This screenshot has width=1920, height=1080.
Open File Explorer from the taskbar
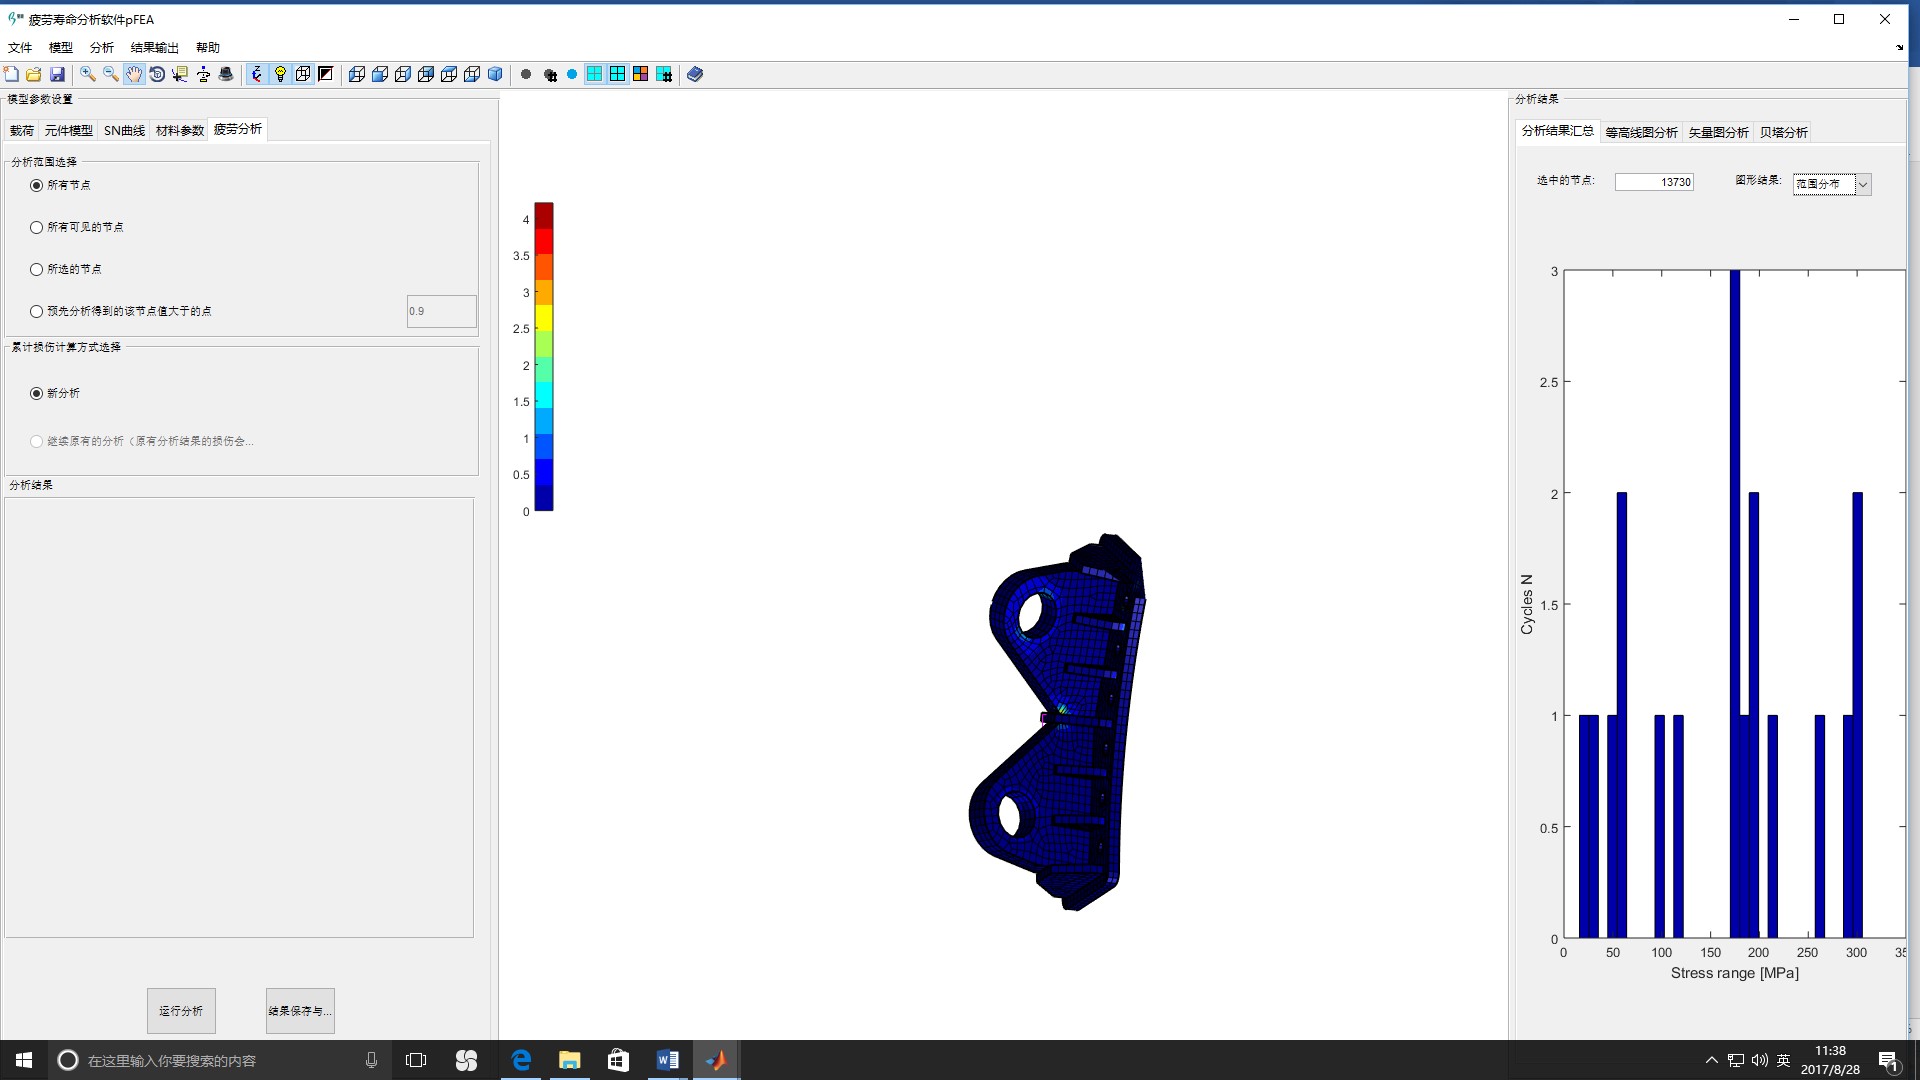(x=570, y=1060)
